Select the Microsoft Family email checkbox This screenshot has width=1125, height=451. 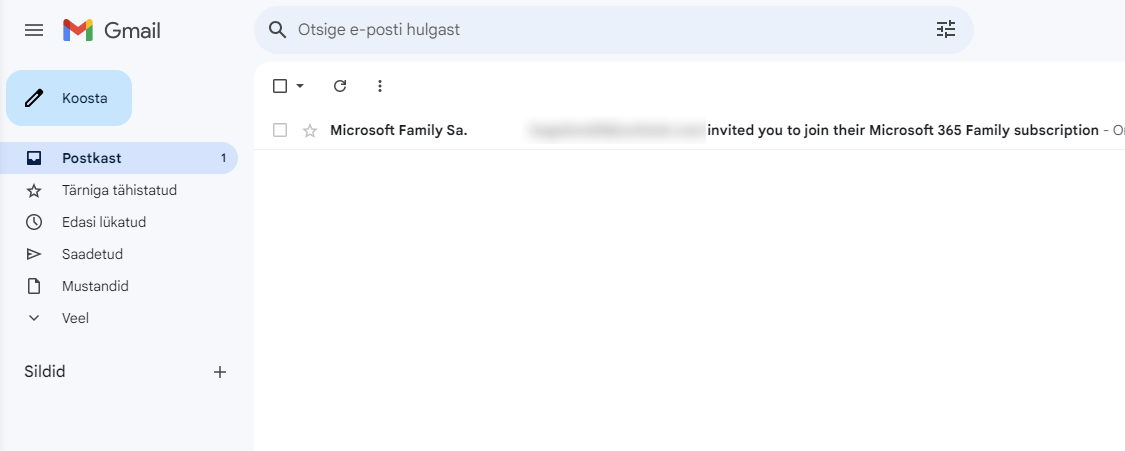280,130
